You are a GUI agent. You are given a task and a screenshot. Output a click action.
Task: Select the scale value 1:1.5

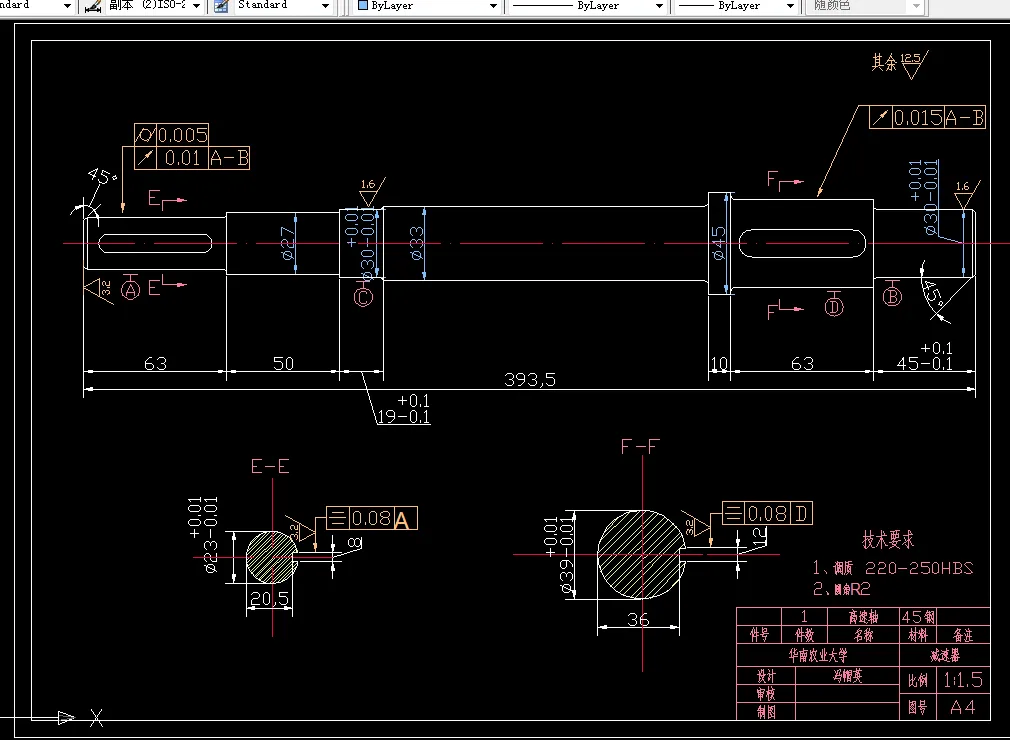[963, 679]
